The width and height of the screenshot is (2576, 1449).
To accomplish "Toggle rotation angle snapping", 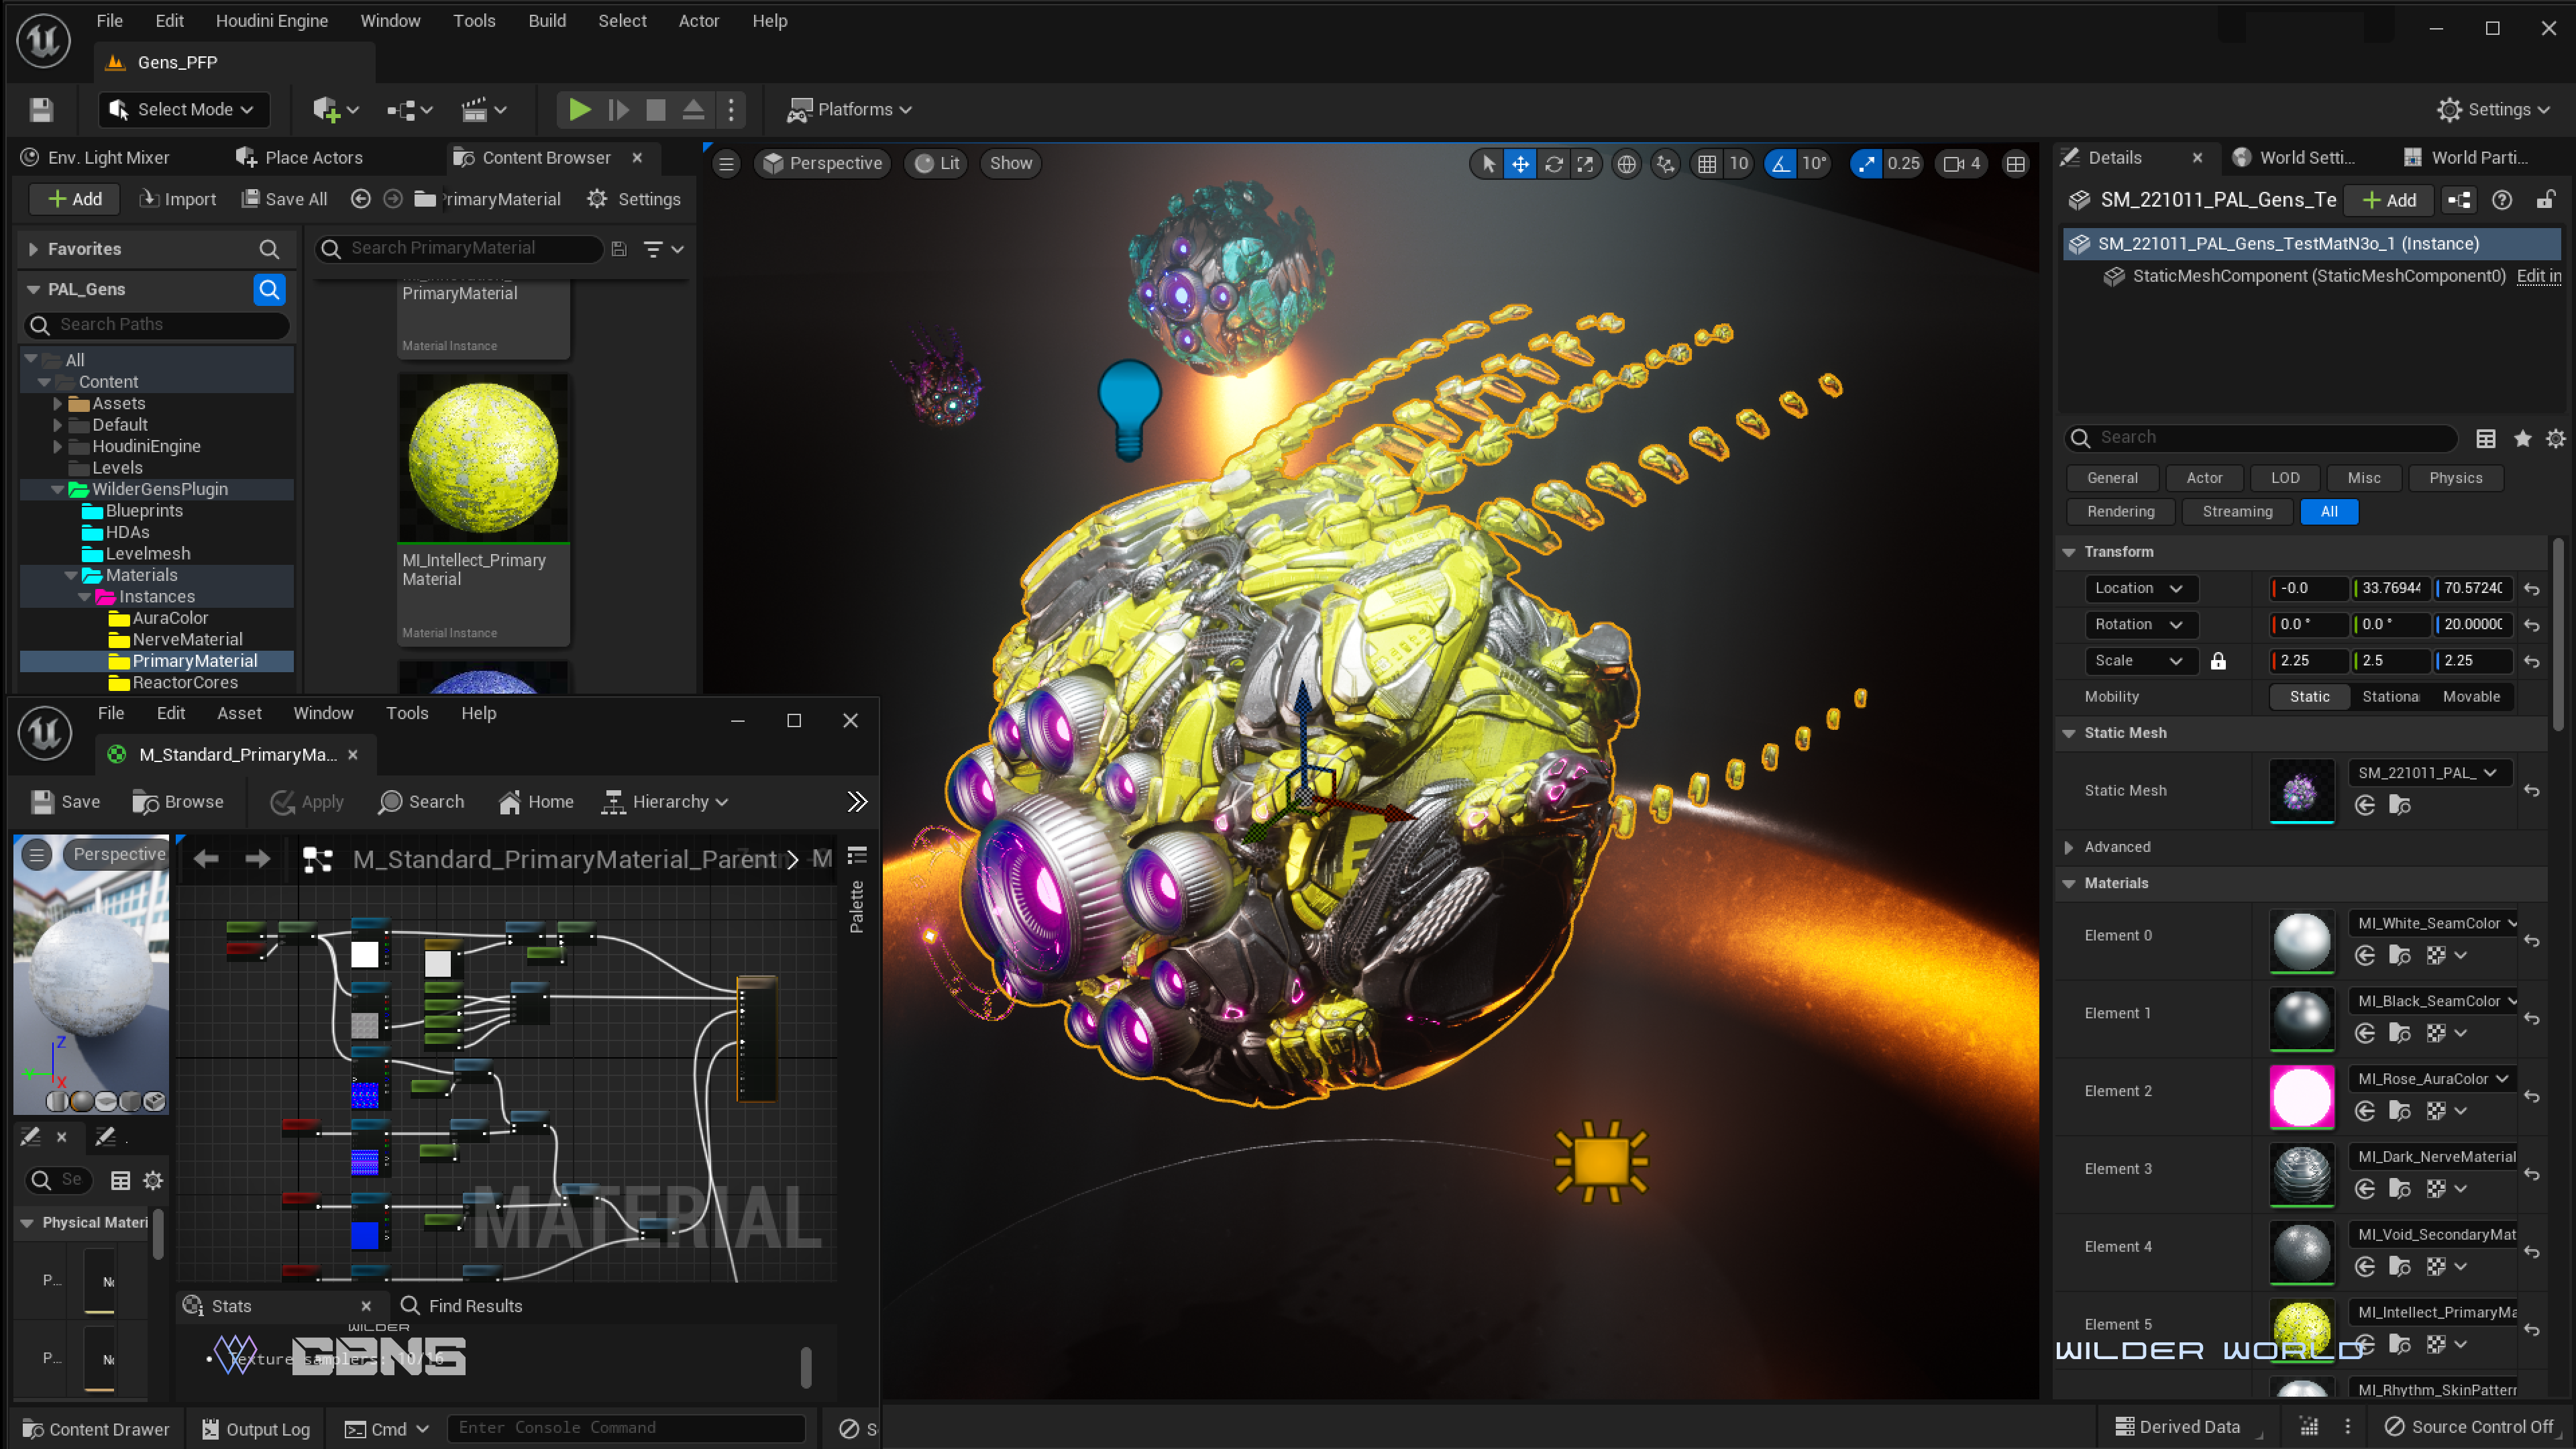I will point(1781,164).
